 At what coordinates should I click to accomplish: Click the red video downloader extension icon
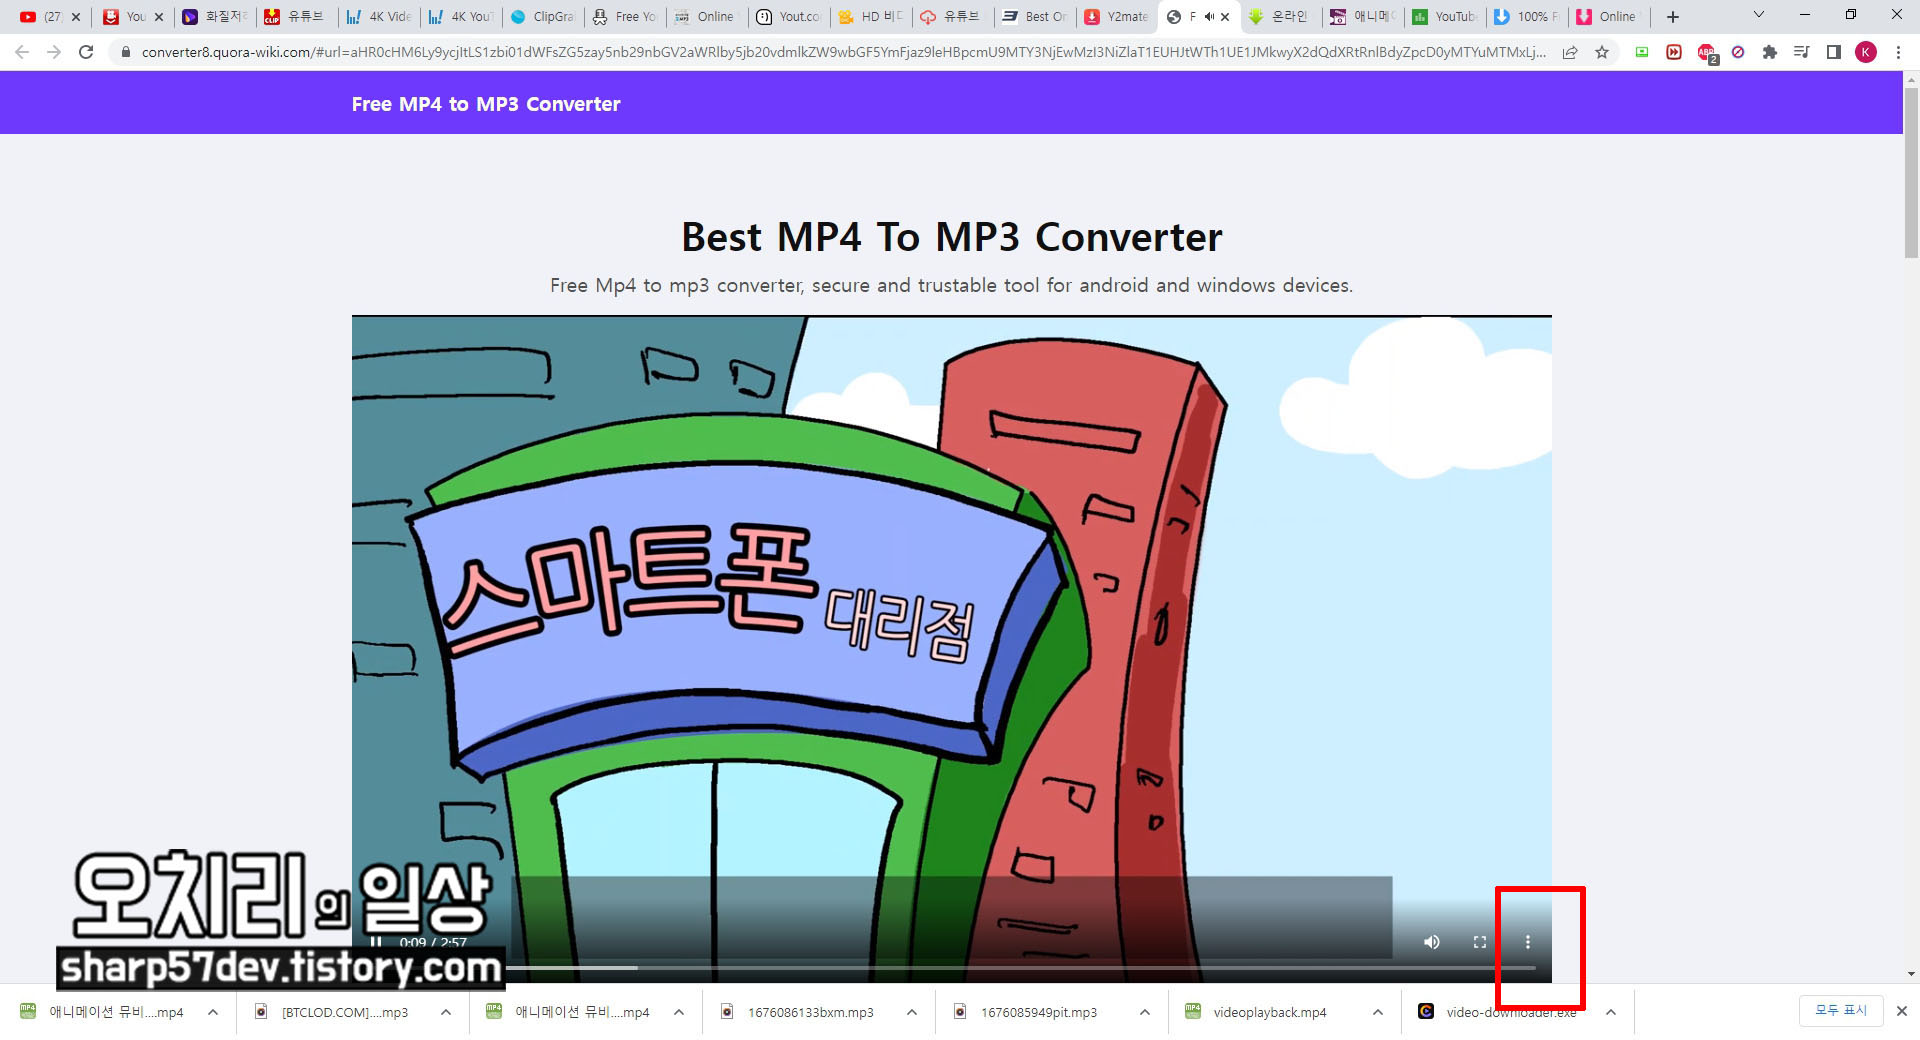point(1673,52)
